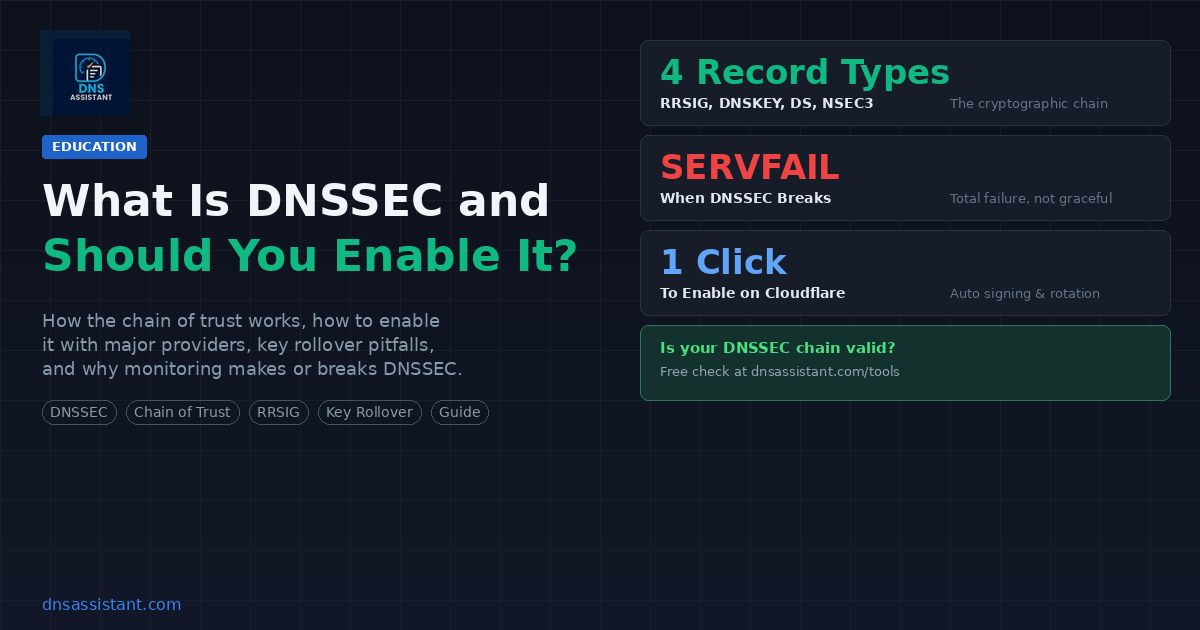Open the Key Rollover tag
Screen dimensions: 1200x630
coord(370,412)
